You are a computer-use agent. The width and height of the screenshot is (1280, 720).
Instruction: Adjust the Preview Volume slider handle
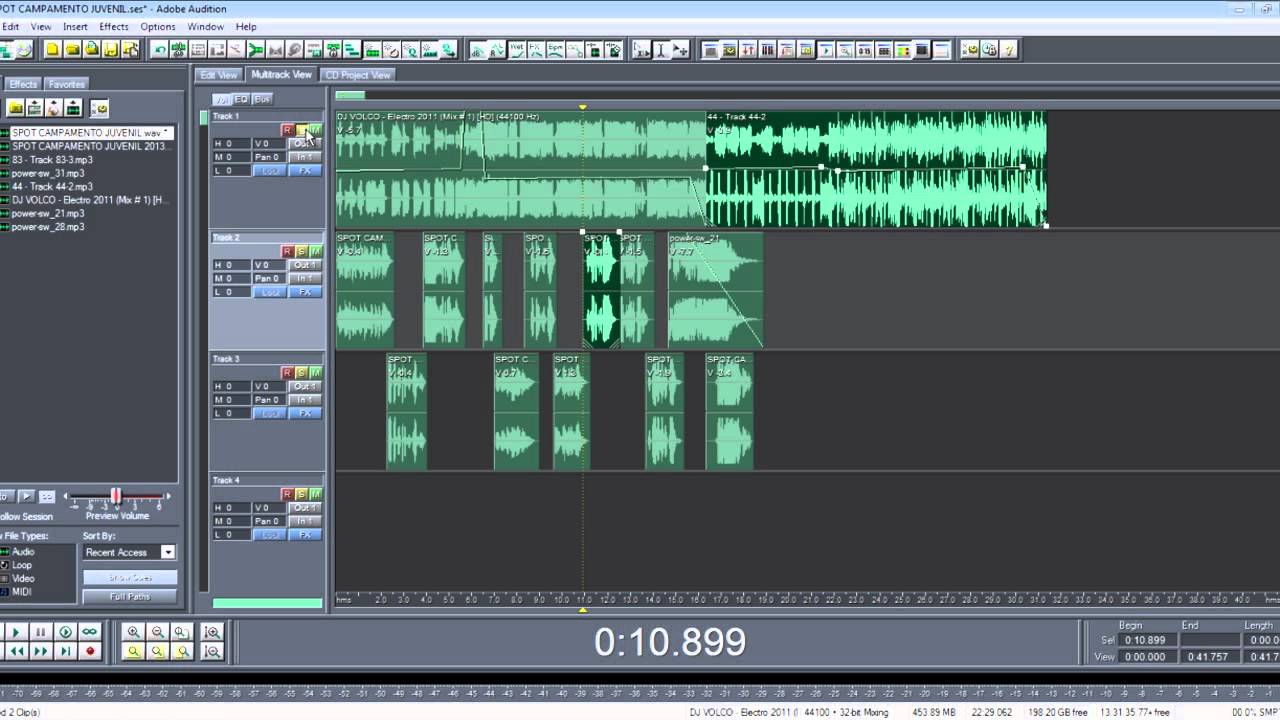tap(116, 497)
